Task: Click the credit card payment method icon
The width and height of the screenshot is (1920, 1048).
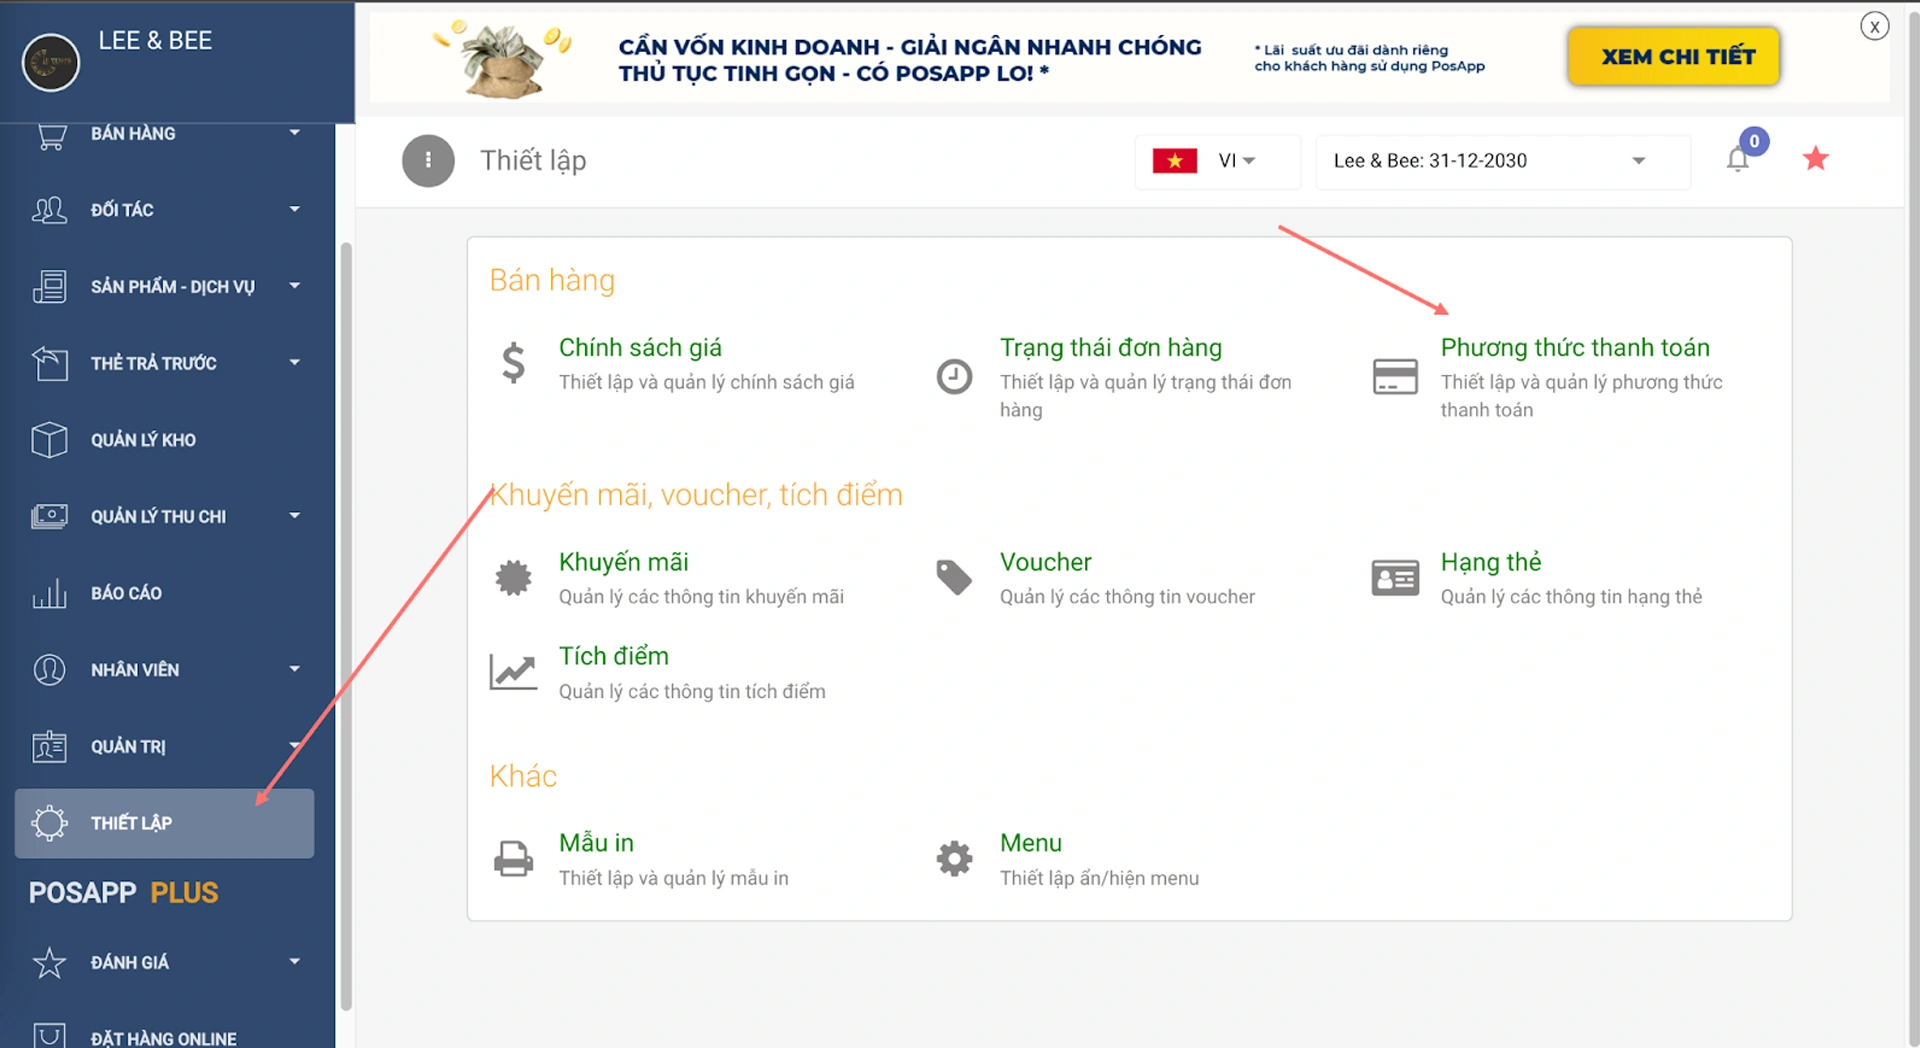Action: pyautogui.click(x=1395, y=377)
